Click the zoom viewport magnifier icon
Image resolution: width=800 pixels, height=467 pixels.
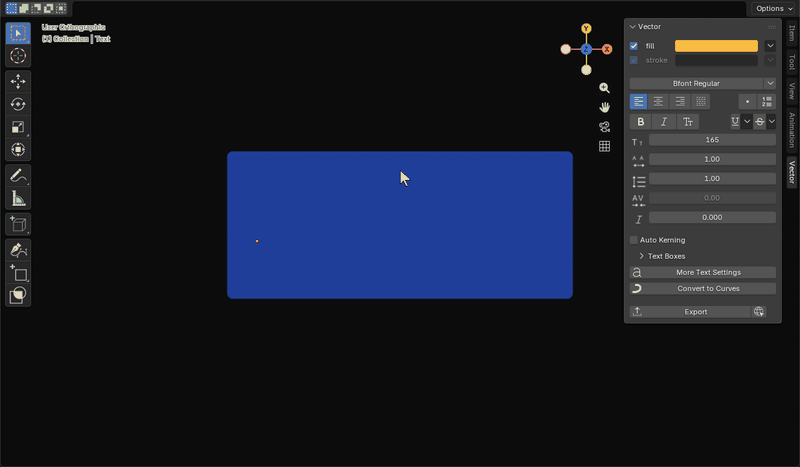[x=604, y=88]
